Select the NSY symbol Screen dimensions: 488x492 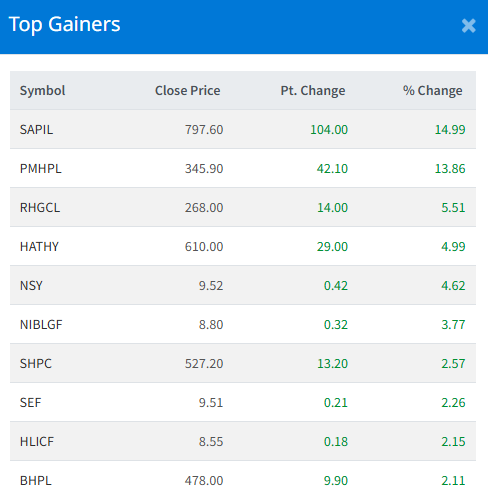click(x=31, y=285)
